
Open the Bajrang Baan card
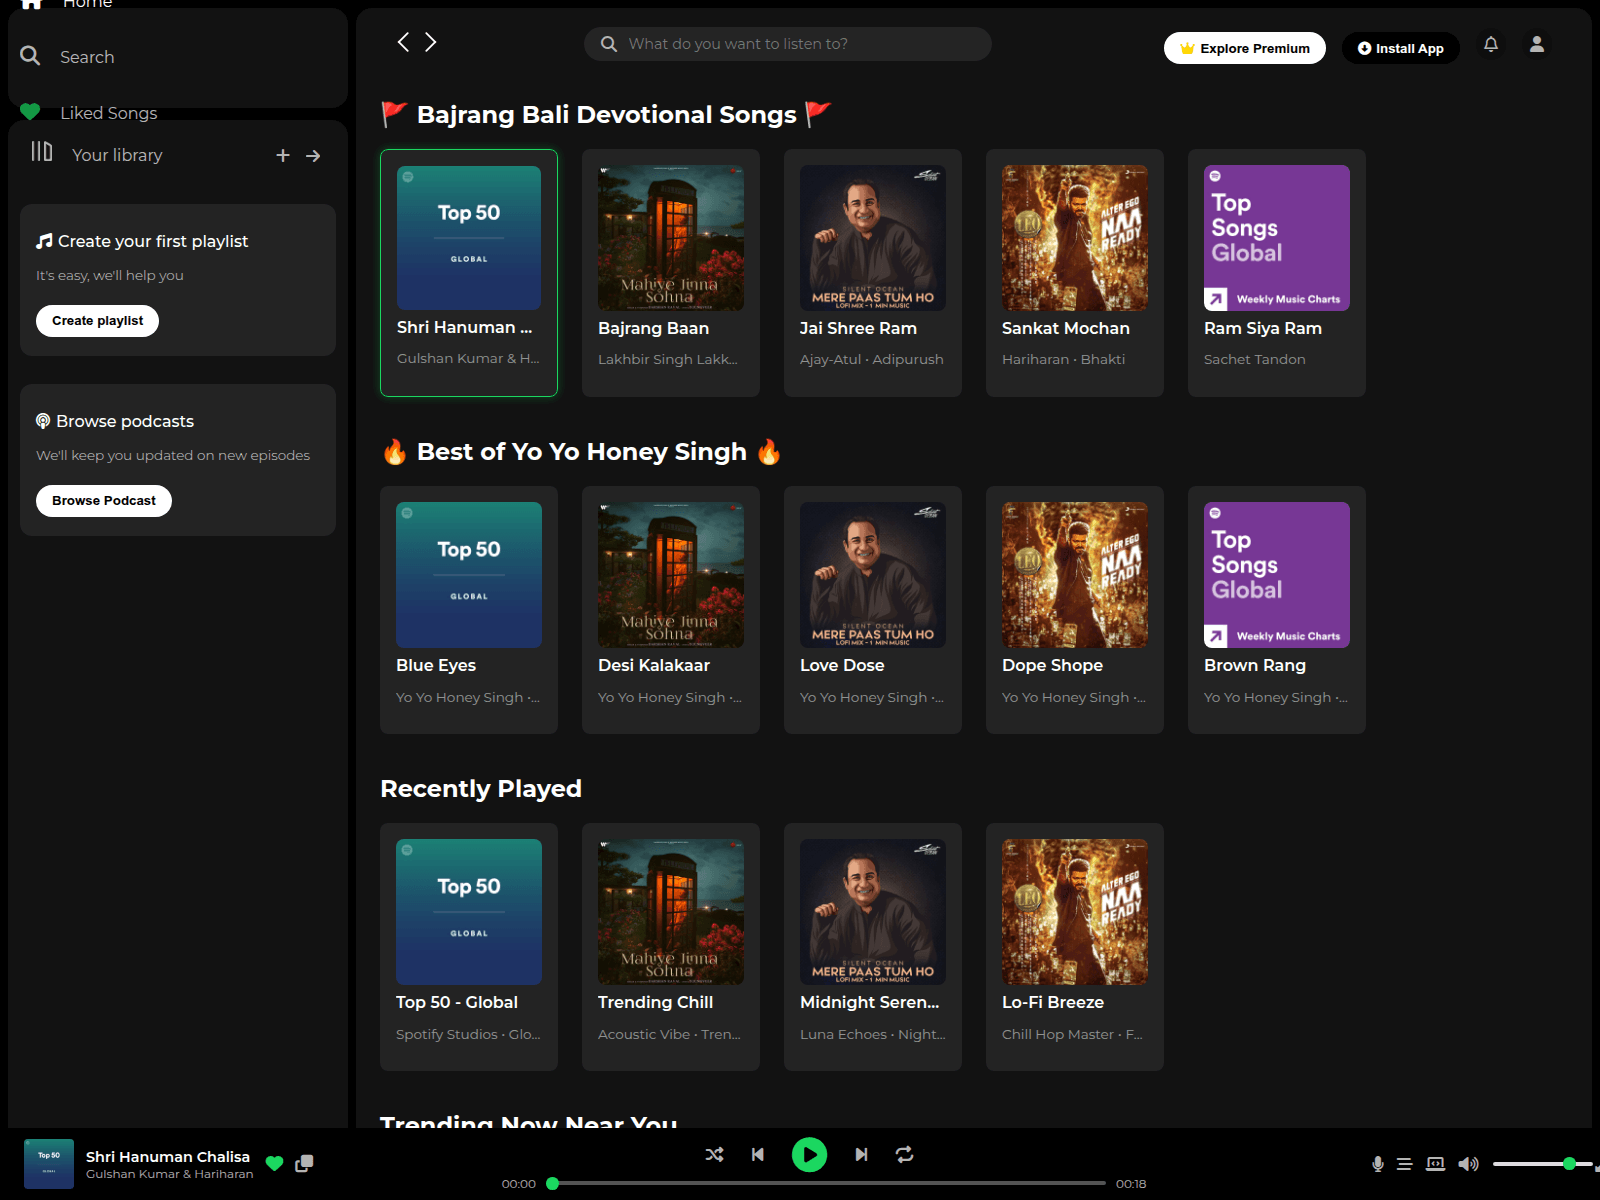pos(671,273)
